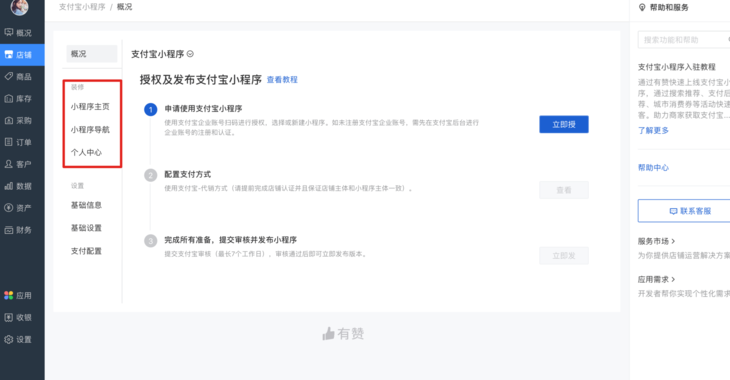Image resolution: width=730 pixels, height=380 pixels.
Task: Click the 了解更多 link
Action: point(653,130)
